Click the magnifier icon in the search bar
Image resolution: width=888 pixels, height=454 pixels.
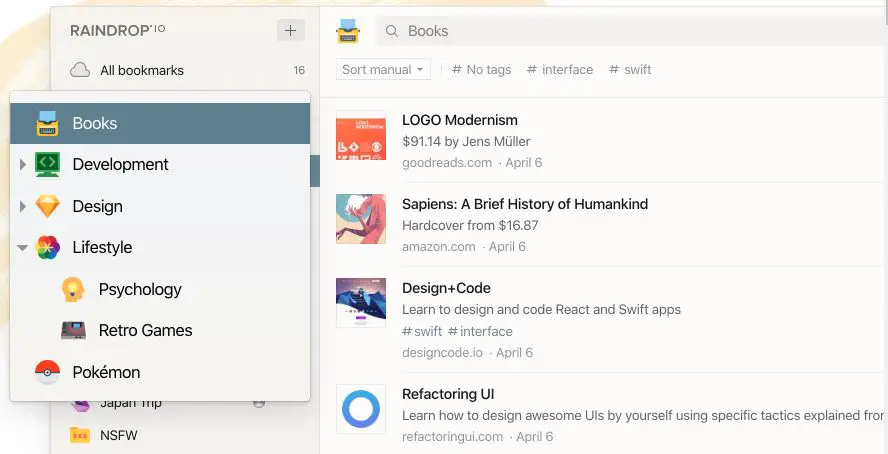[x=392, y=31]
